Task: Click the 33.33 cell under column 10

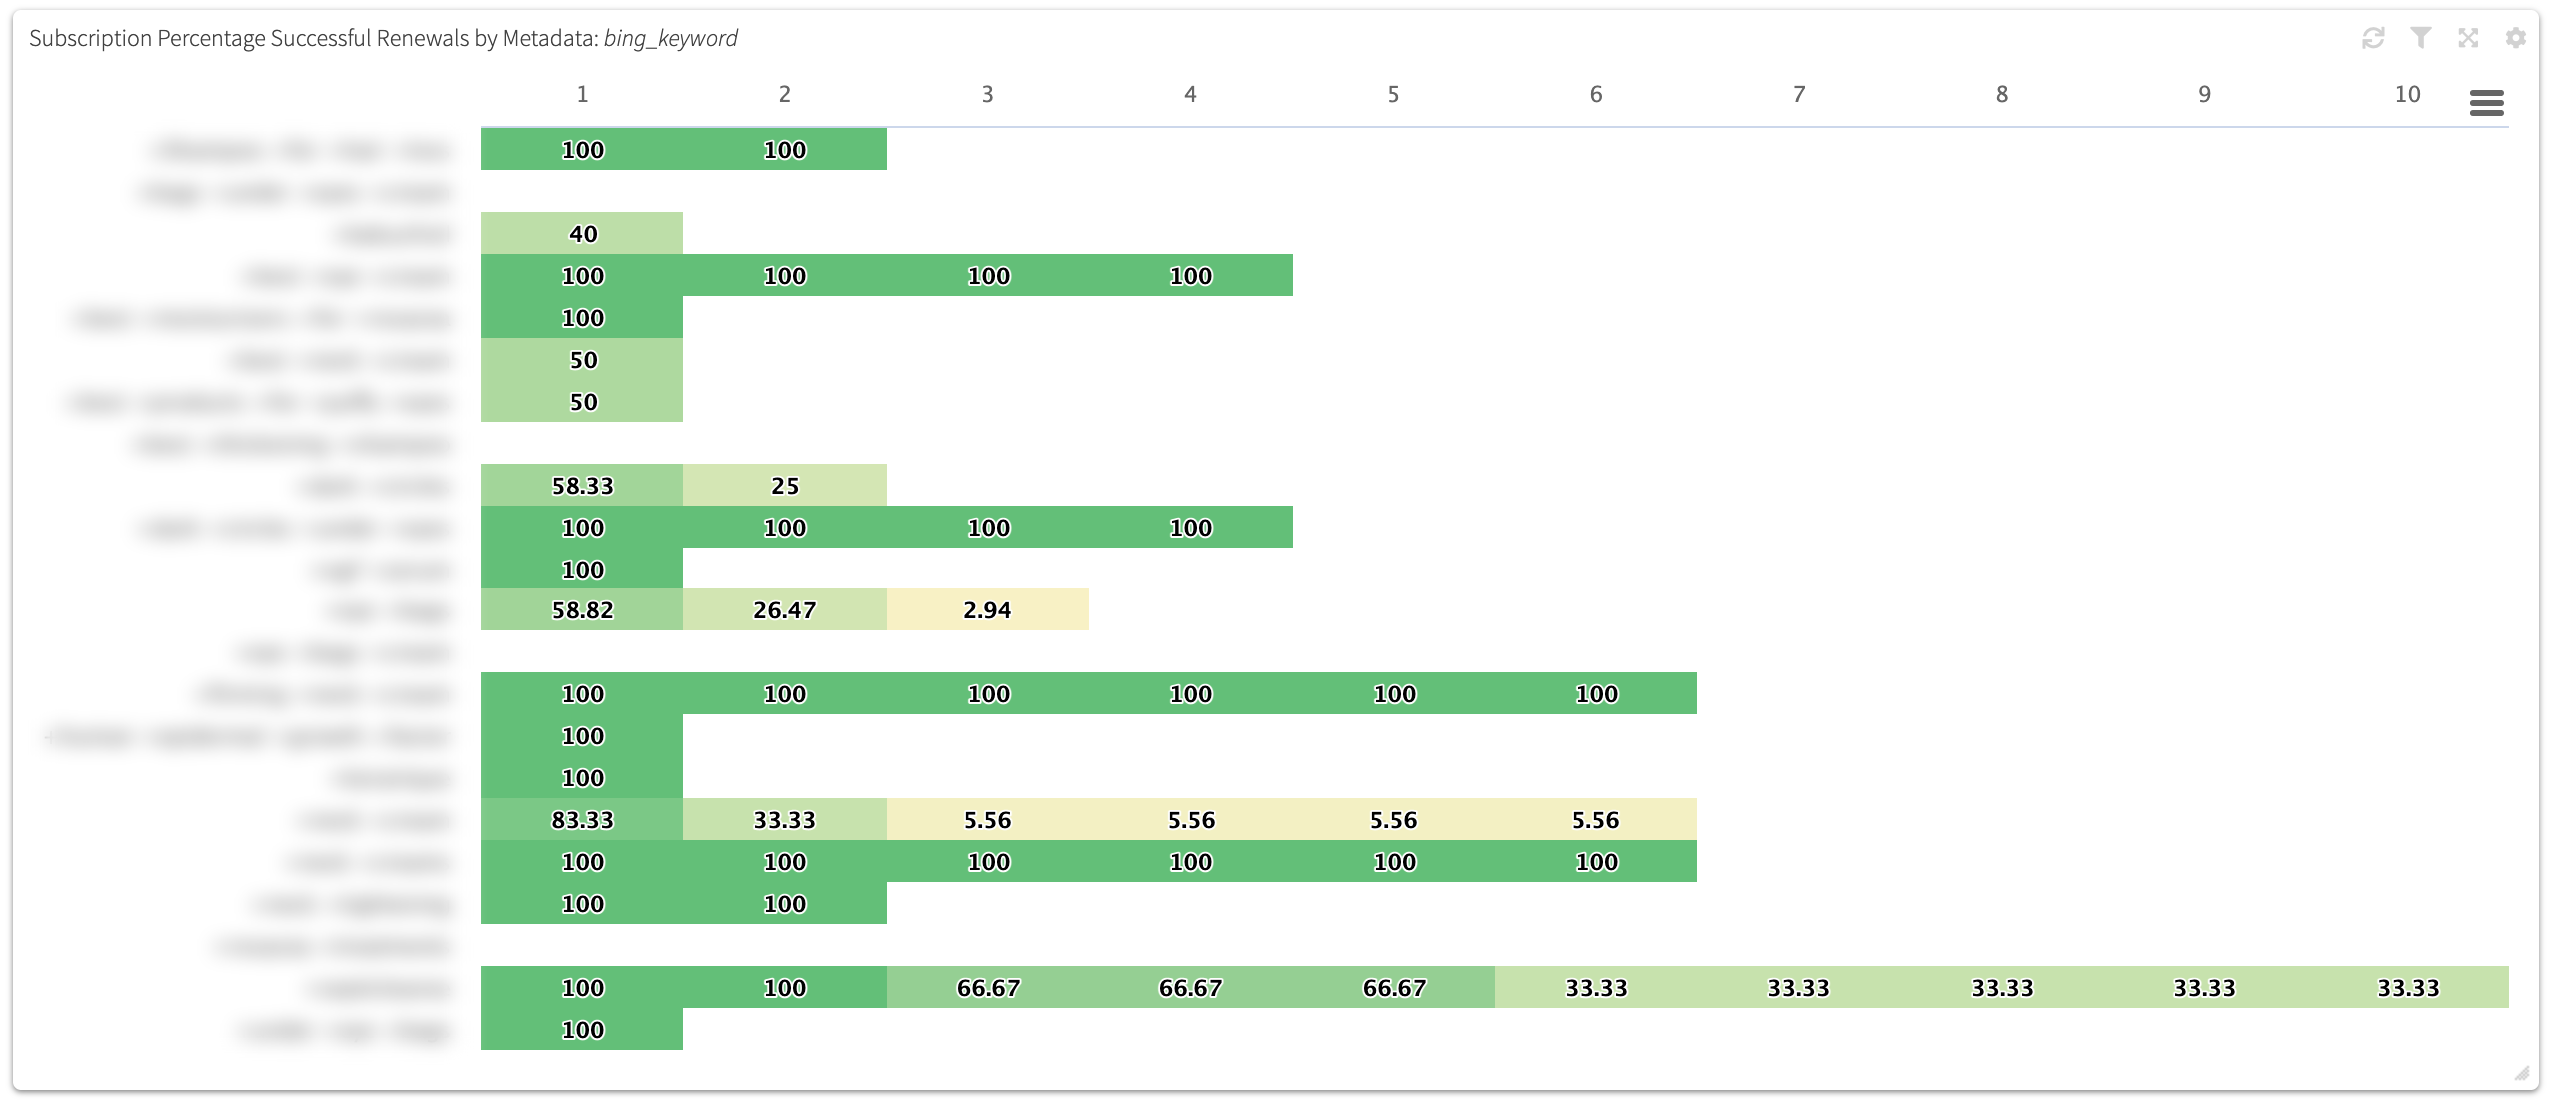Action: pyautogui.click(x=2408, y=987)
